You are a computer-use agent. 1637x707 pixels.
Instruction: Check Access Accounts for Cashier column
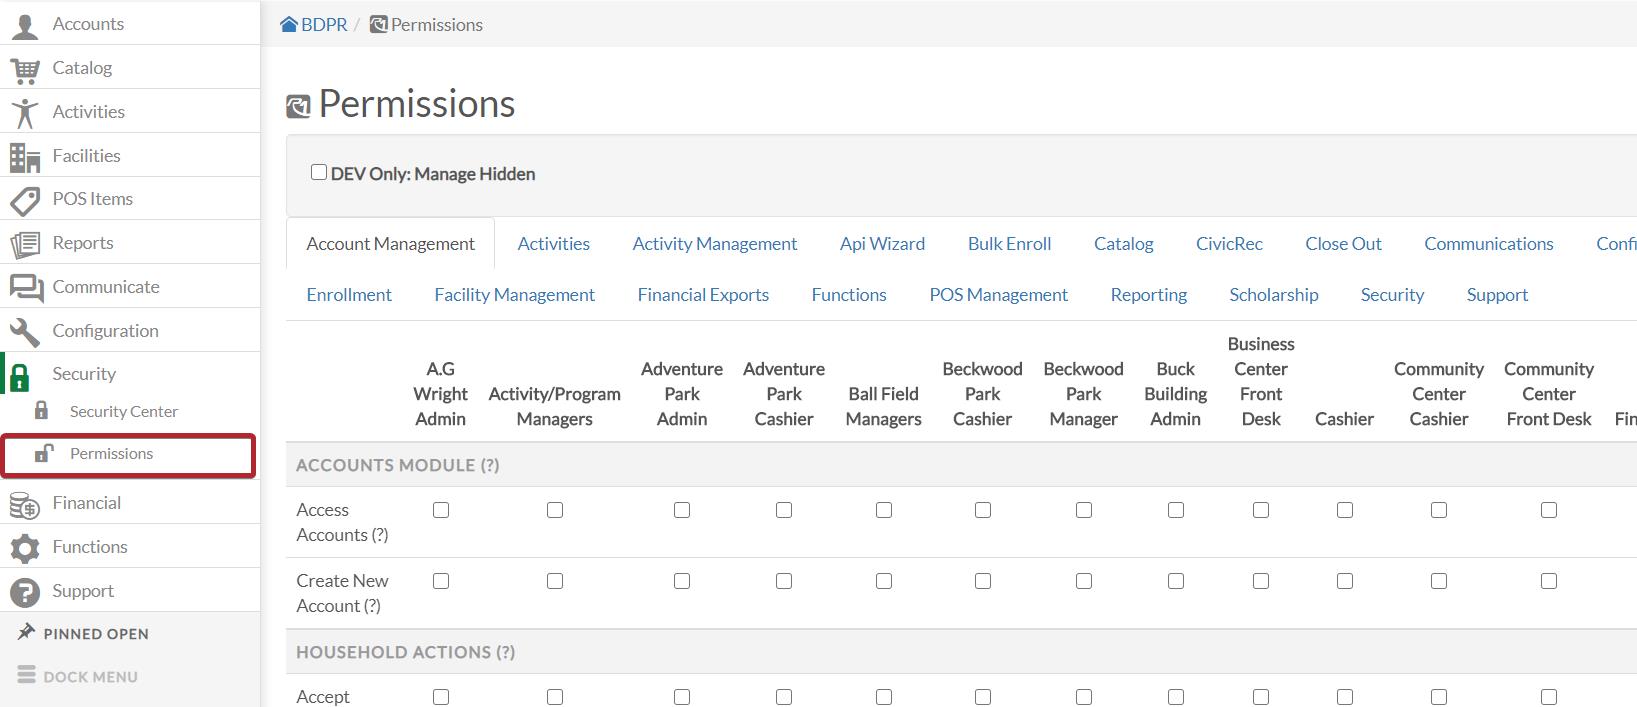(1345, 510)
